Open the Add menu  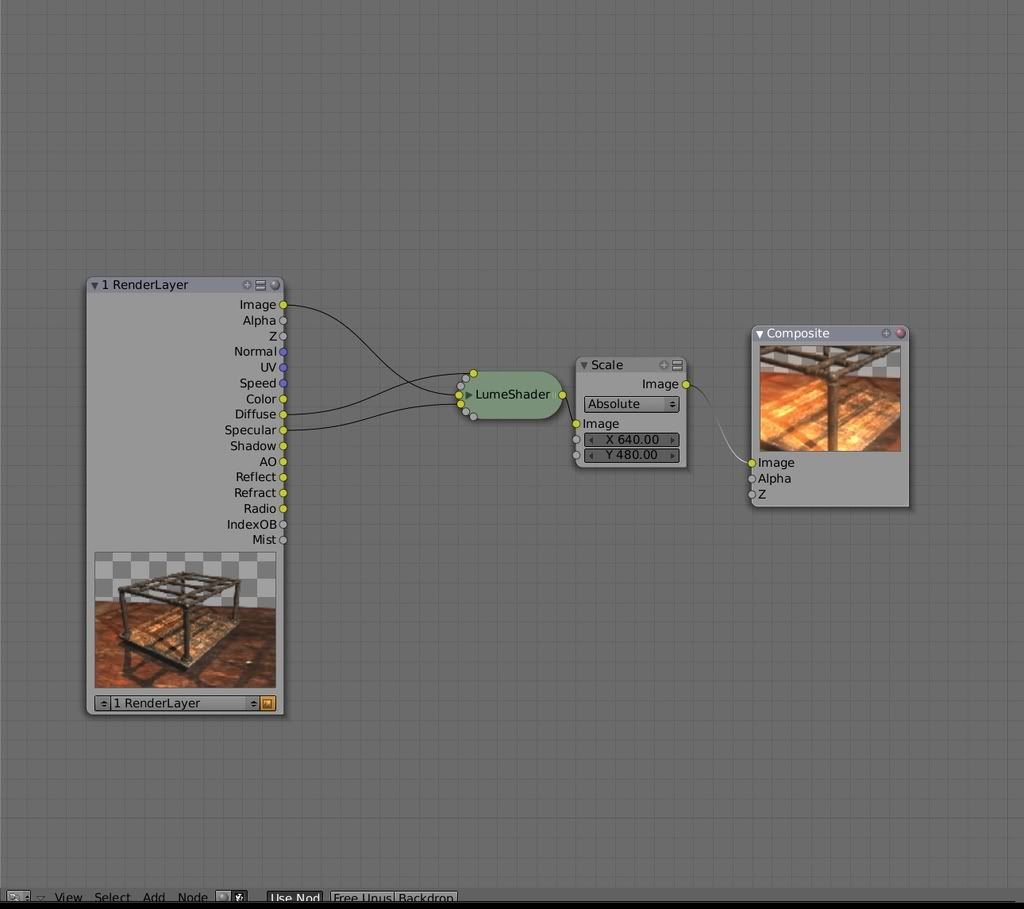(154, 898)
